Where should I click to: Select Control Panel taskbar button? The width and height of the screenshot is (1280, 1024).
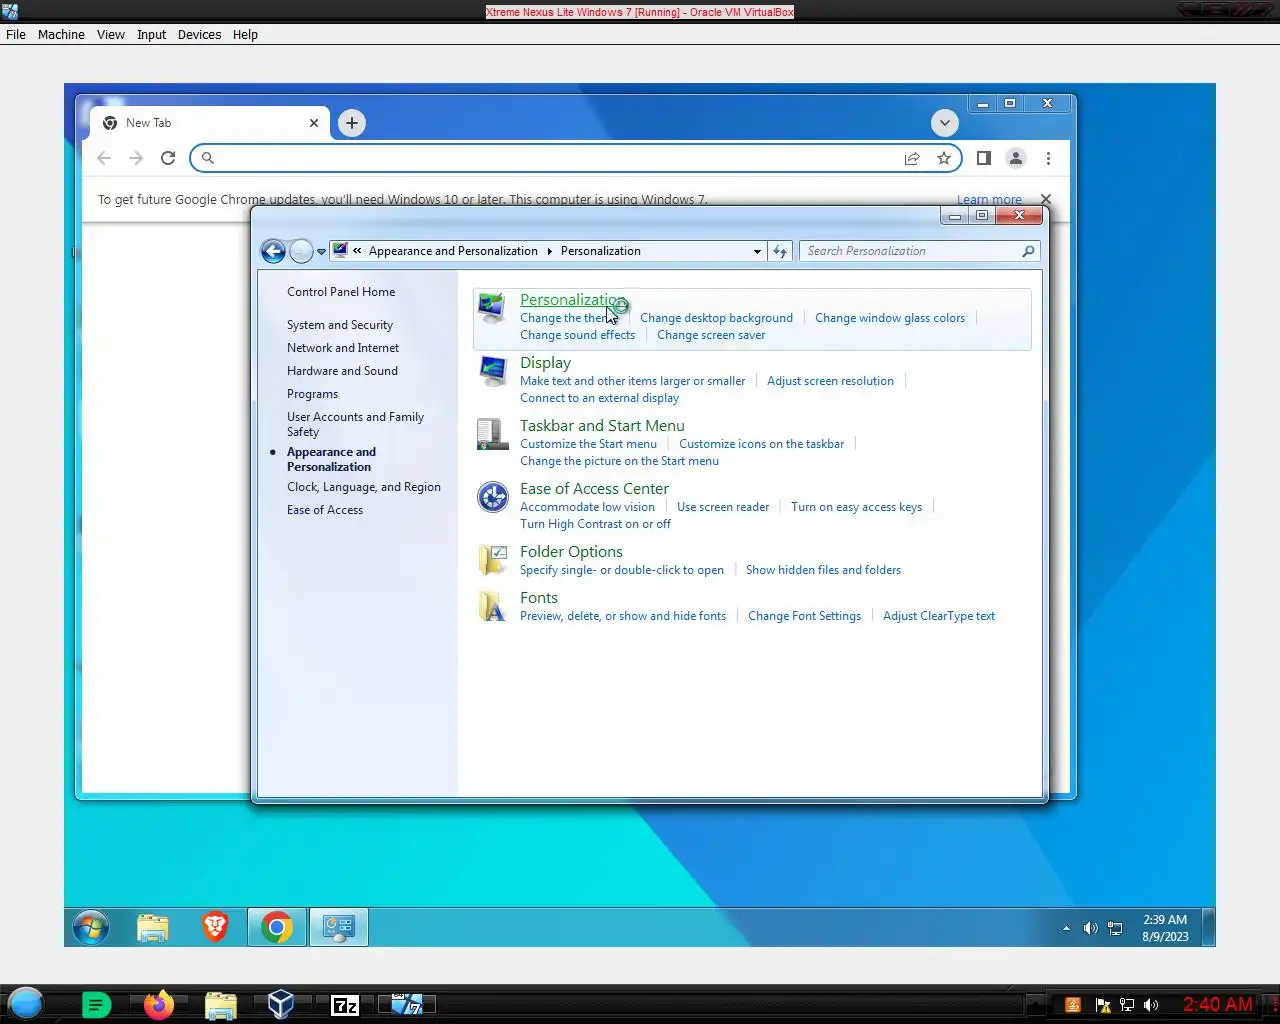[339, 928]
